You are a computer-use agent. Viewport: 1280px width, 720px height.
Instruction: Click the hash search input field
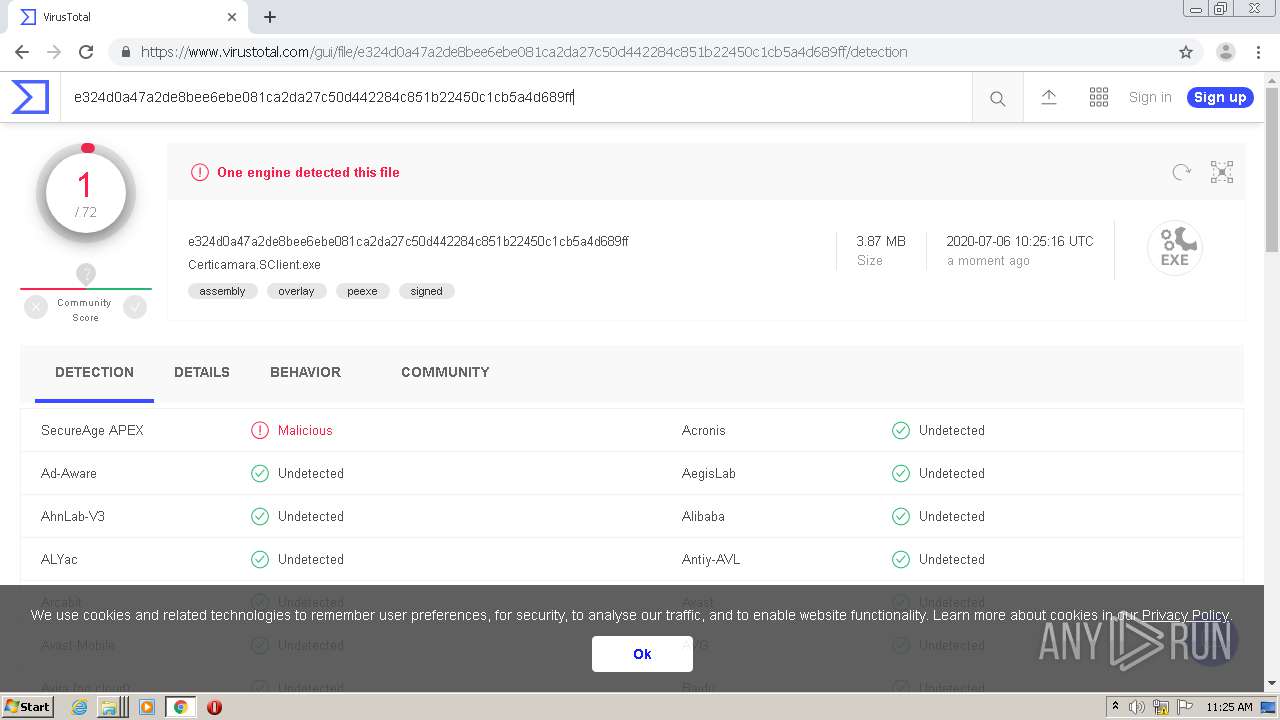516,97
